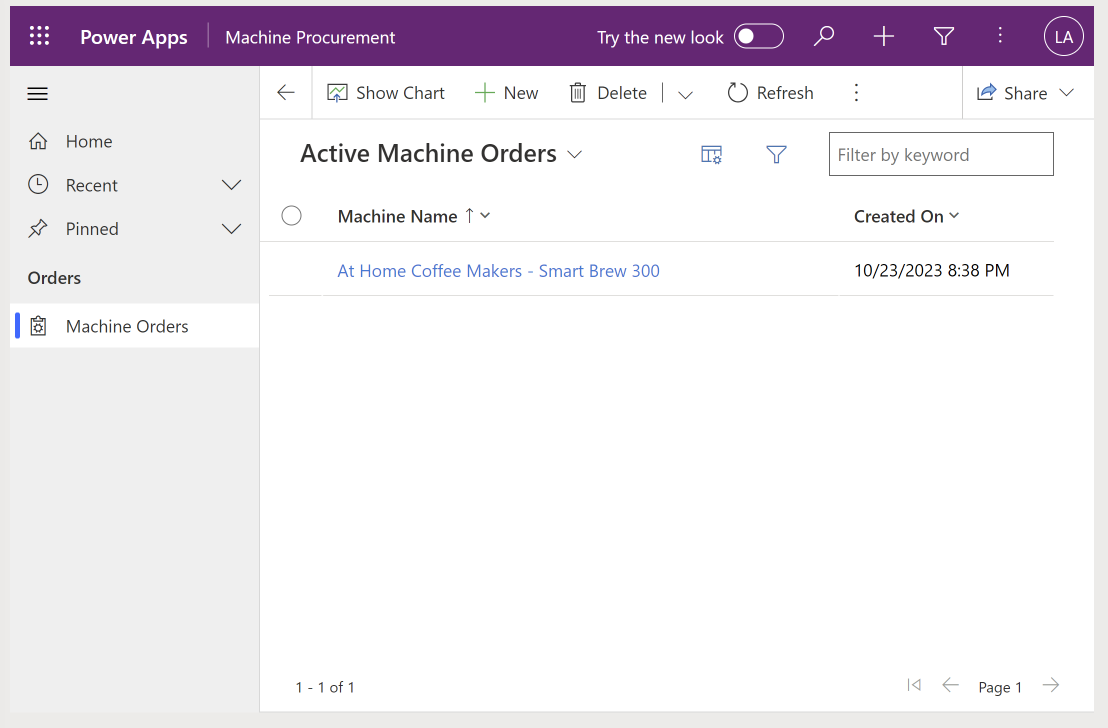Screen dimensions: 1108x728
Task: Click Refresh button
Action: coord(771,93)
